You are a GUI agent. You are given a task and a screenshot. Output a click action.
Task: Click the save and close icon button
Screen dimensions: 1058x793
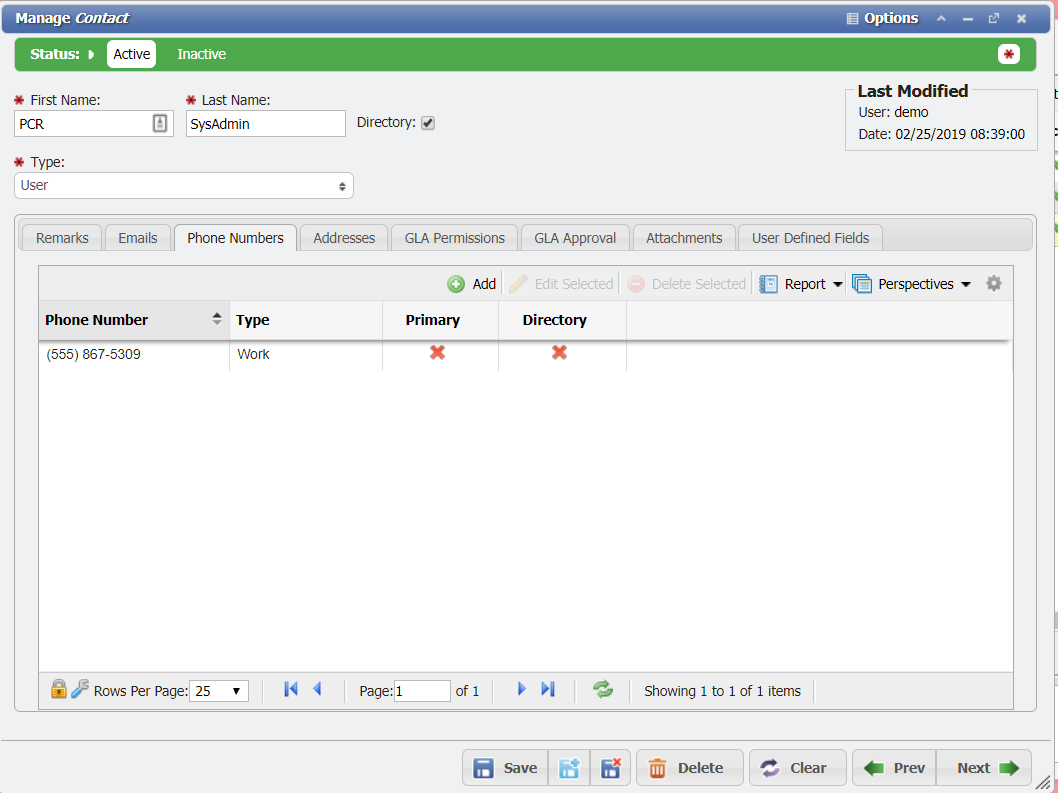(x=610, y=768)
